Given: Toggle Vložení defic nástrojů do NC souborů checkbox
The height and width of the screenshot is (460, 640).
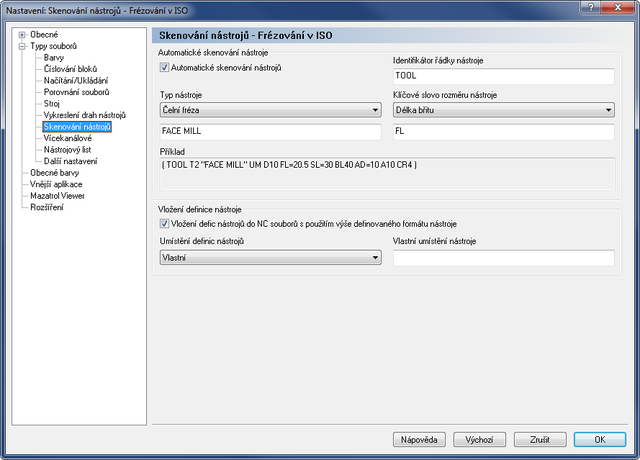Looking at the screenshot, I should [x=164, y=224].
